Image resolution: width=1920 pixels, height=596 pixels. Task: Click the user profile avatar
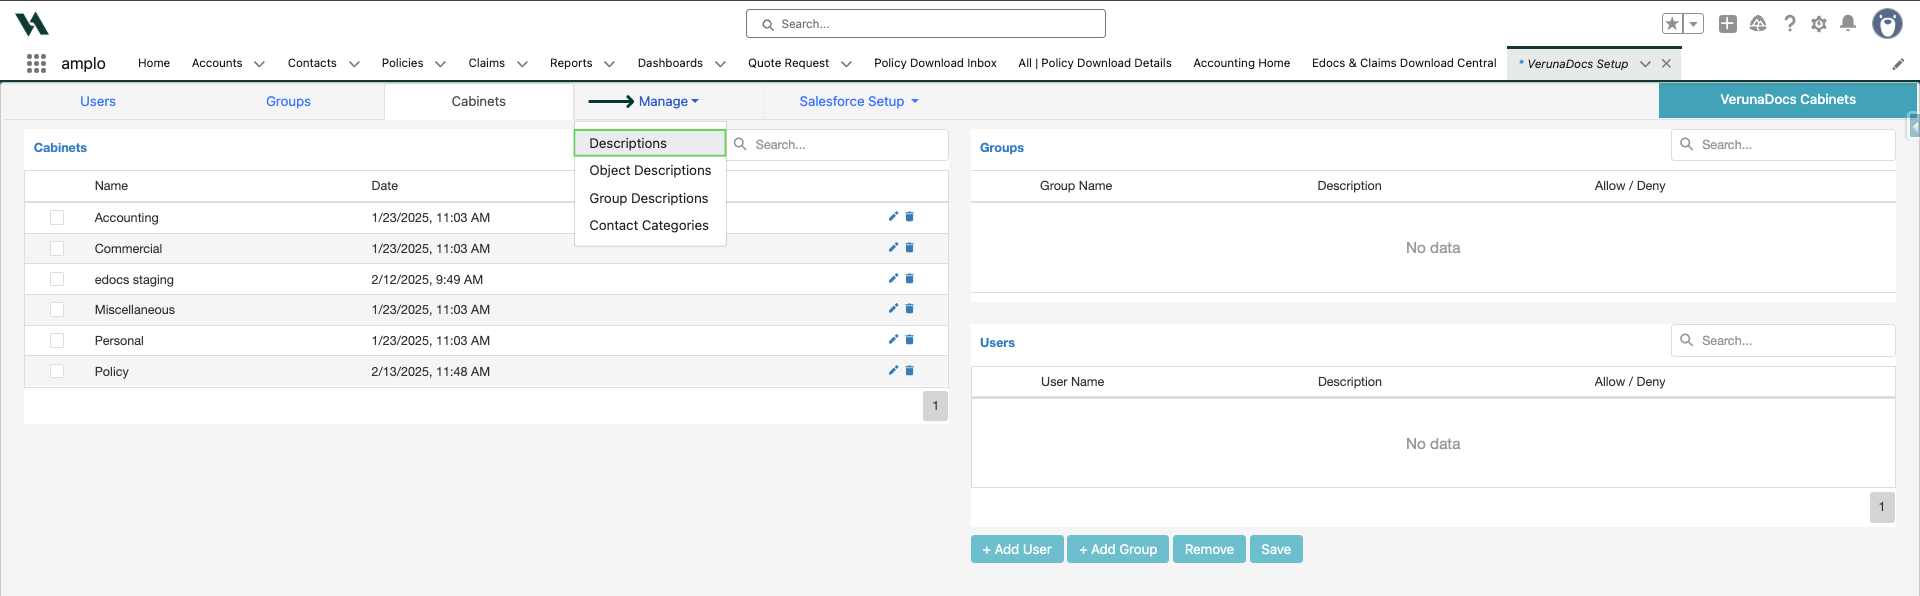coord(1887,23)
